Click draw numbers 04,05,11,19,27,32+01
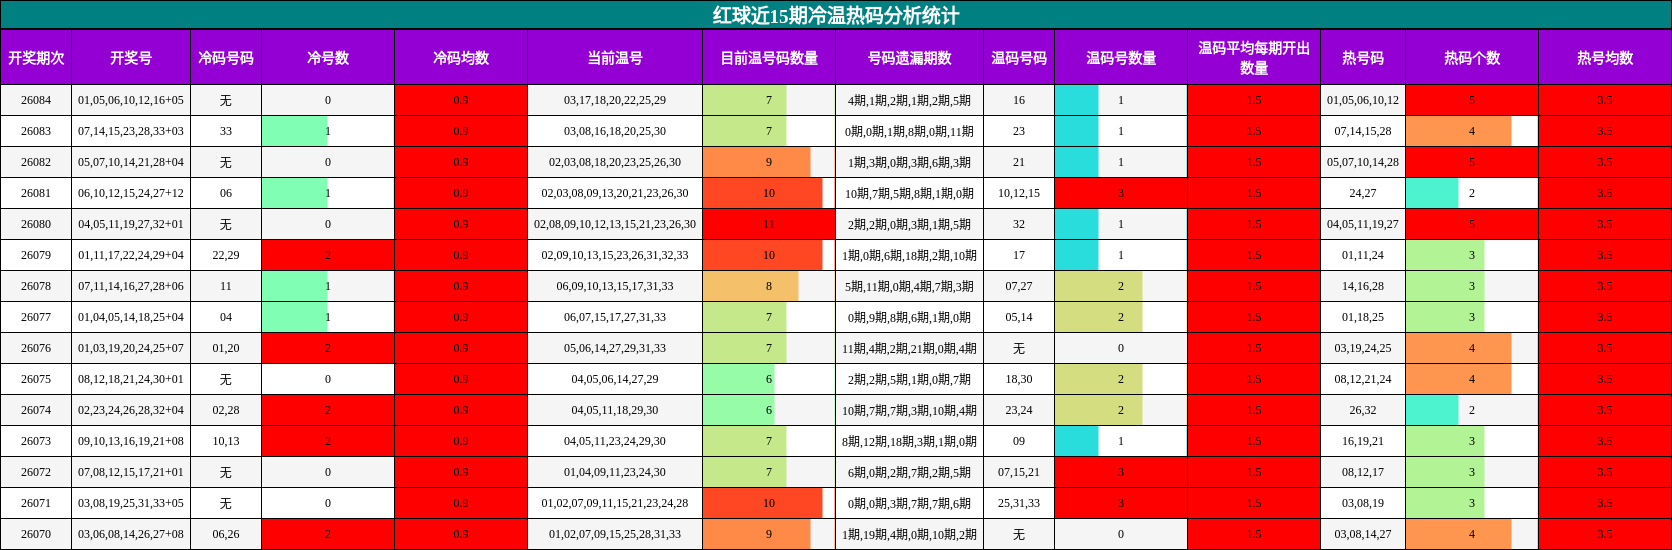1672x550 pixels. pos(131,224)
